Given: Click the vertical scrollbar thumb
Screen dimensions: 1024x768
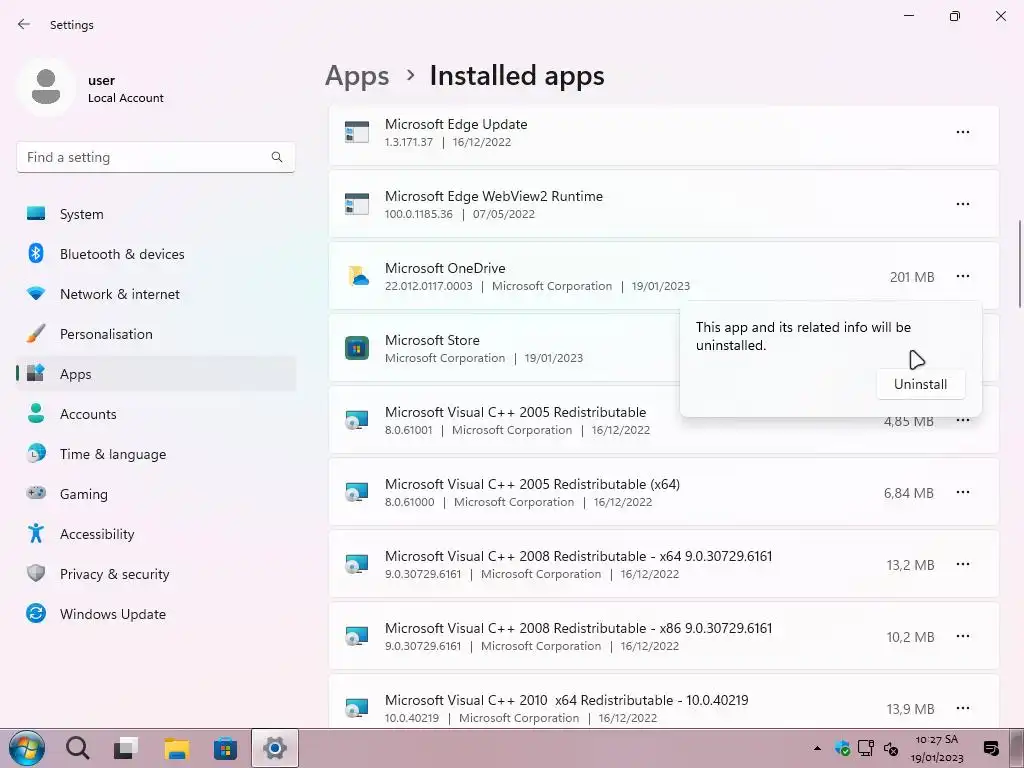Looking at the screenshot, I should tap(1019, 263).
